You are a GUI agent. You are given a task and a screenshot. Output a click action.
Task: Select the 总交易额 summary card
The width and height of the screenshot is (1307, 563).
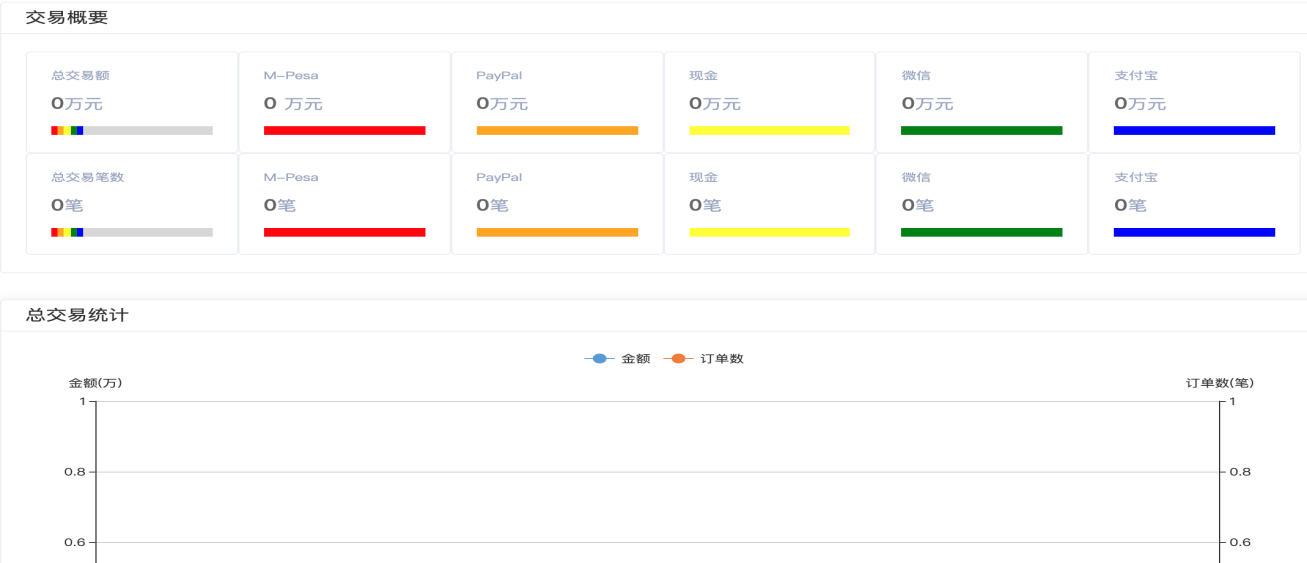click(x=132, y=101)
